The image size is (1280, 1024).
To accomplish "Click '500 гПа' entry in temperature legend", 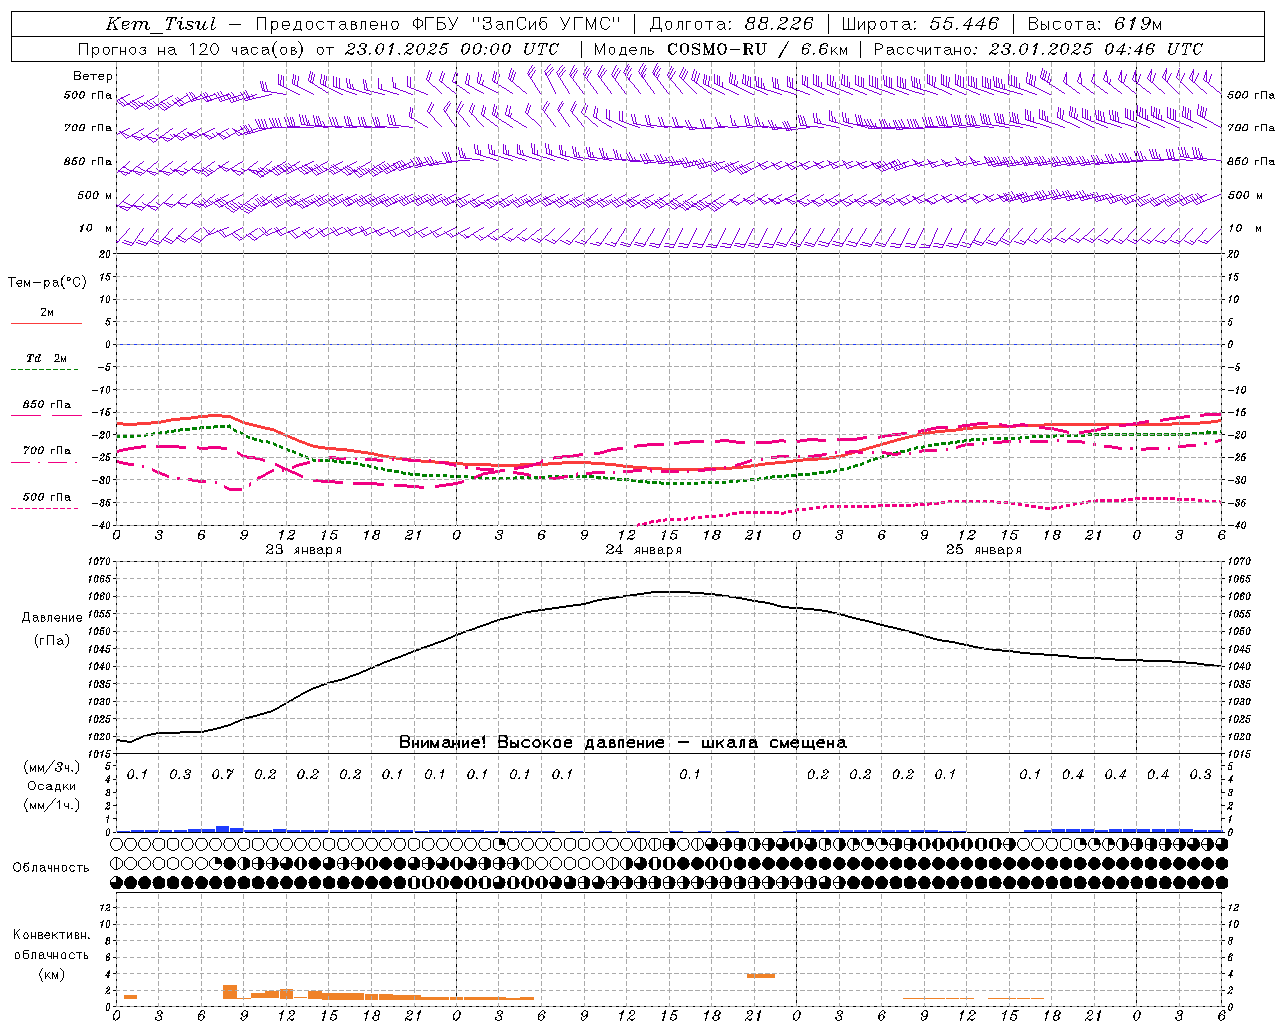I will pos(47,497).
